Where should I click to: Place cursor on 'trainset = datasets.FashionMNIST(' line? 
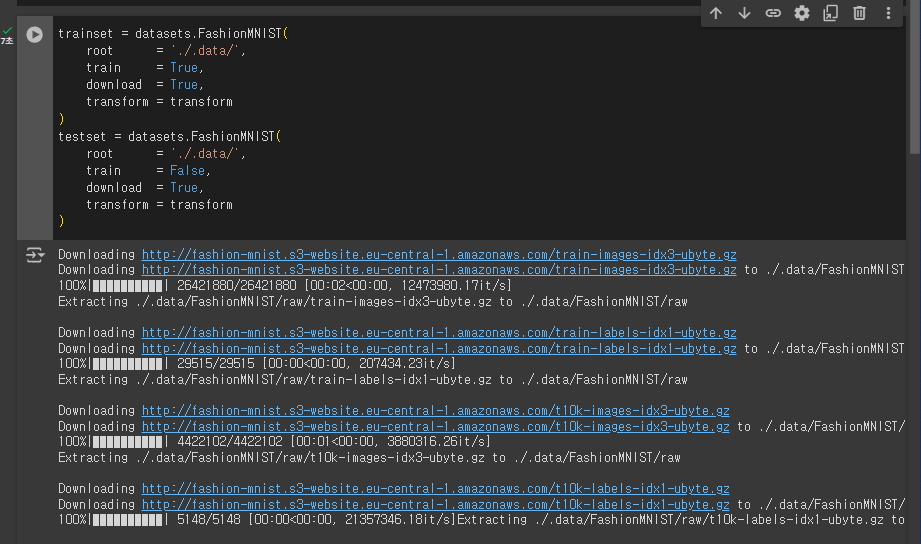(173, 33)
